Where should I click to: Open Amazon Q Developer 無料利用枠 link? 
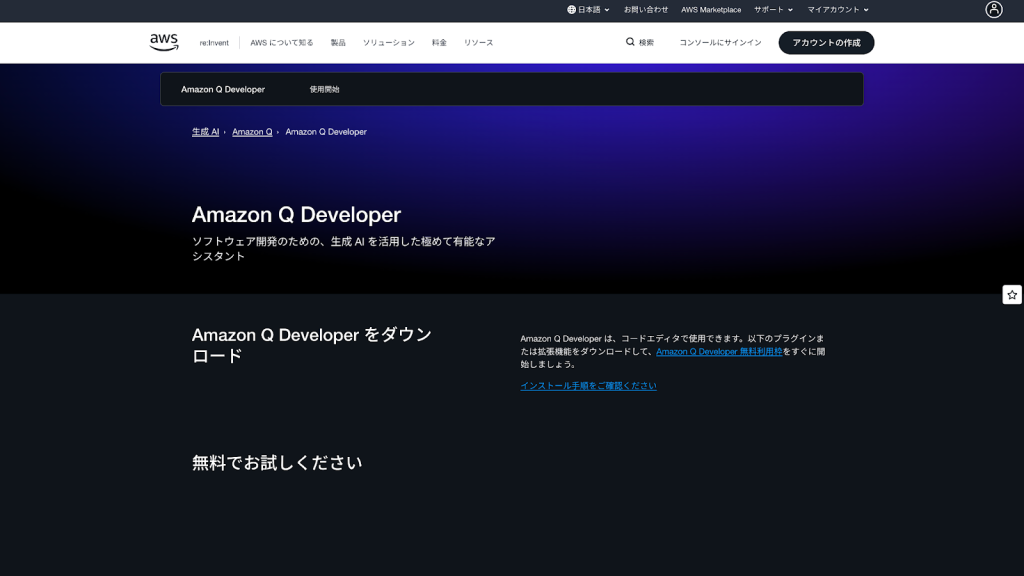click(x=719, y=352)
